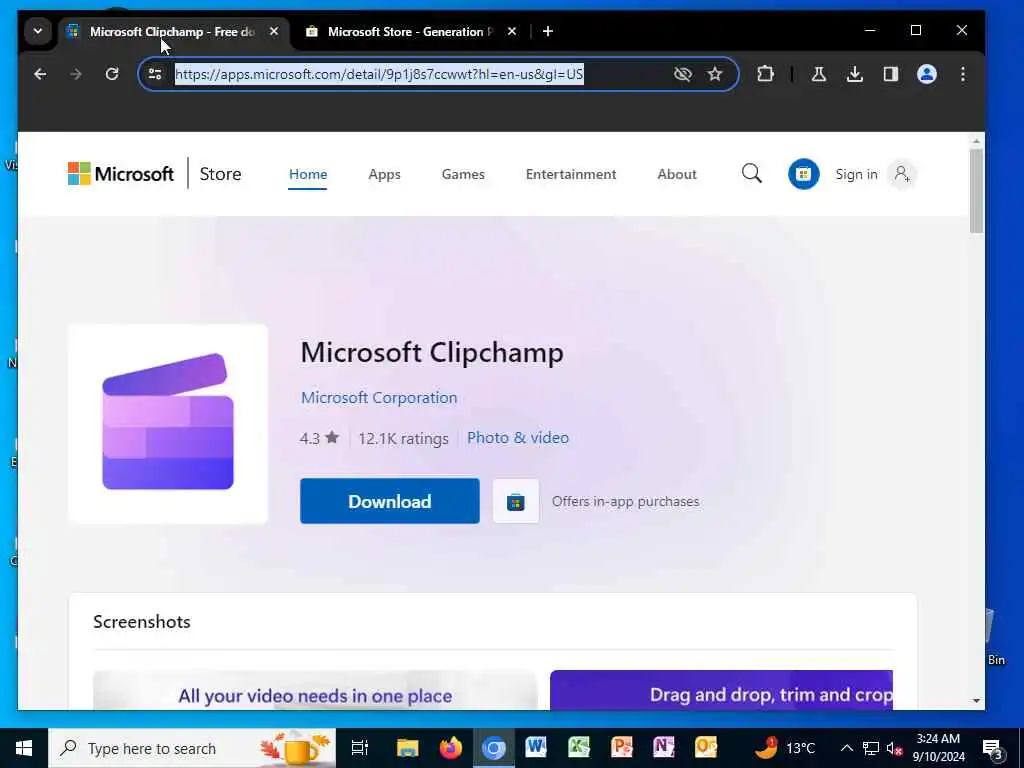Open File Explorer from taskbar
The width and height of the screenshot is (1024, 768).
click(407, 748)
